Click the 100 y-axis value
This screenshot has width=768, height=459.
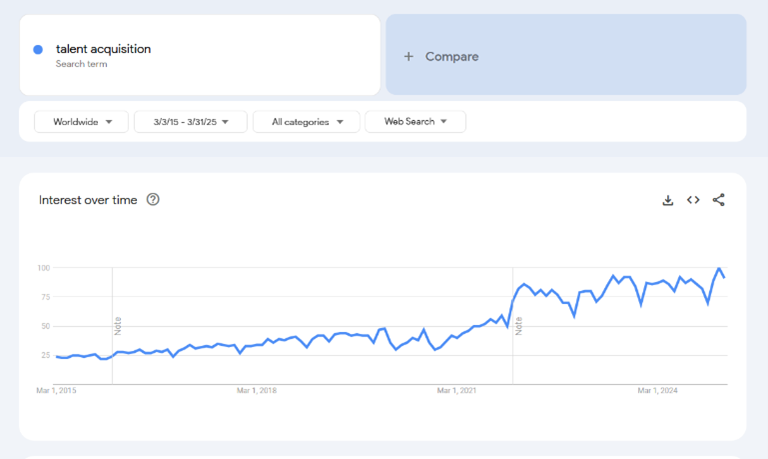pos(44,267)
